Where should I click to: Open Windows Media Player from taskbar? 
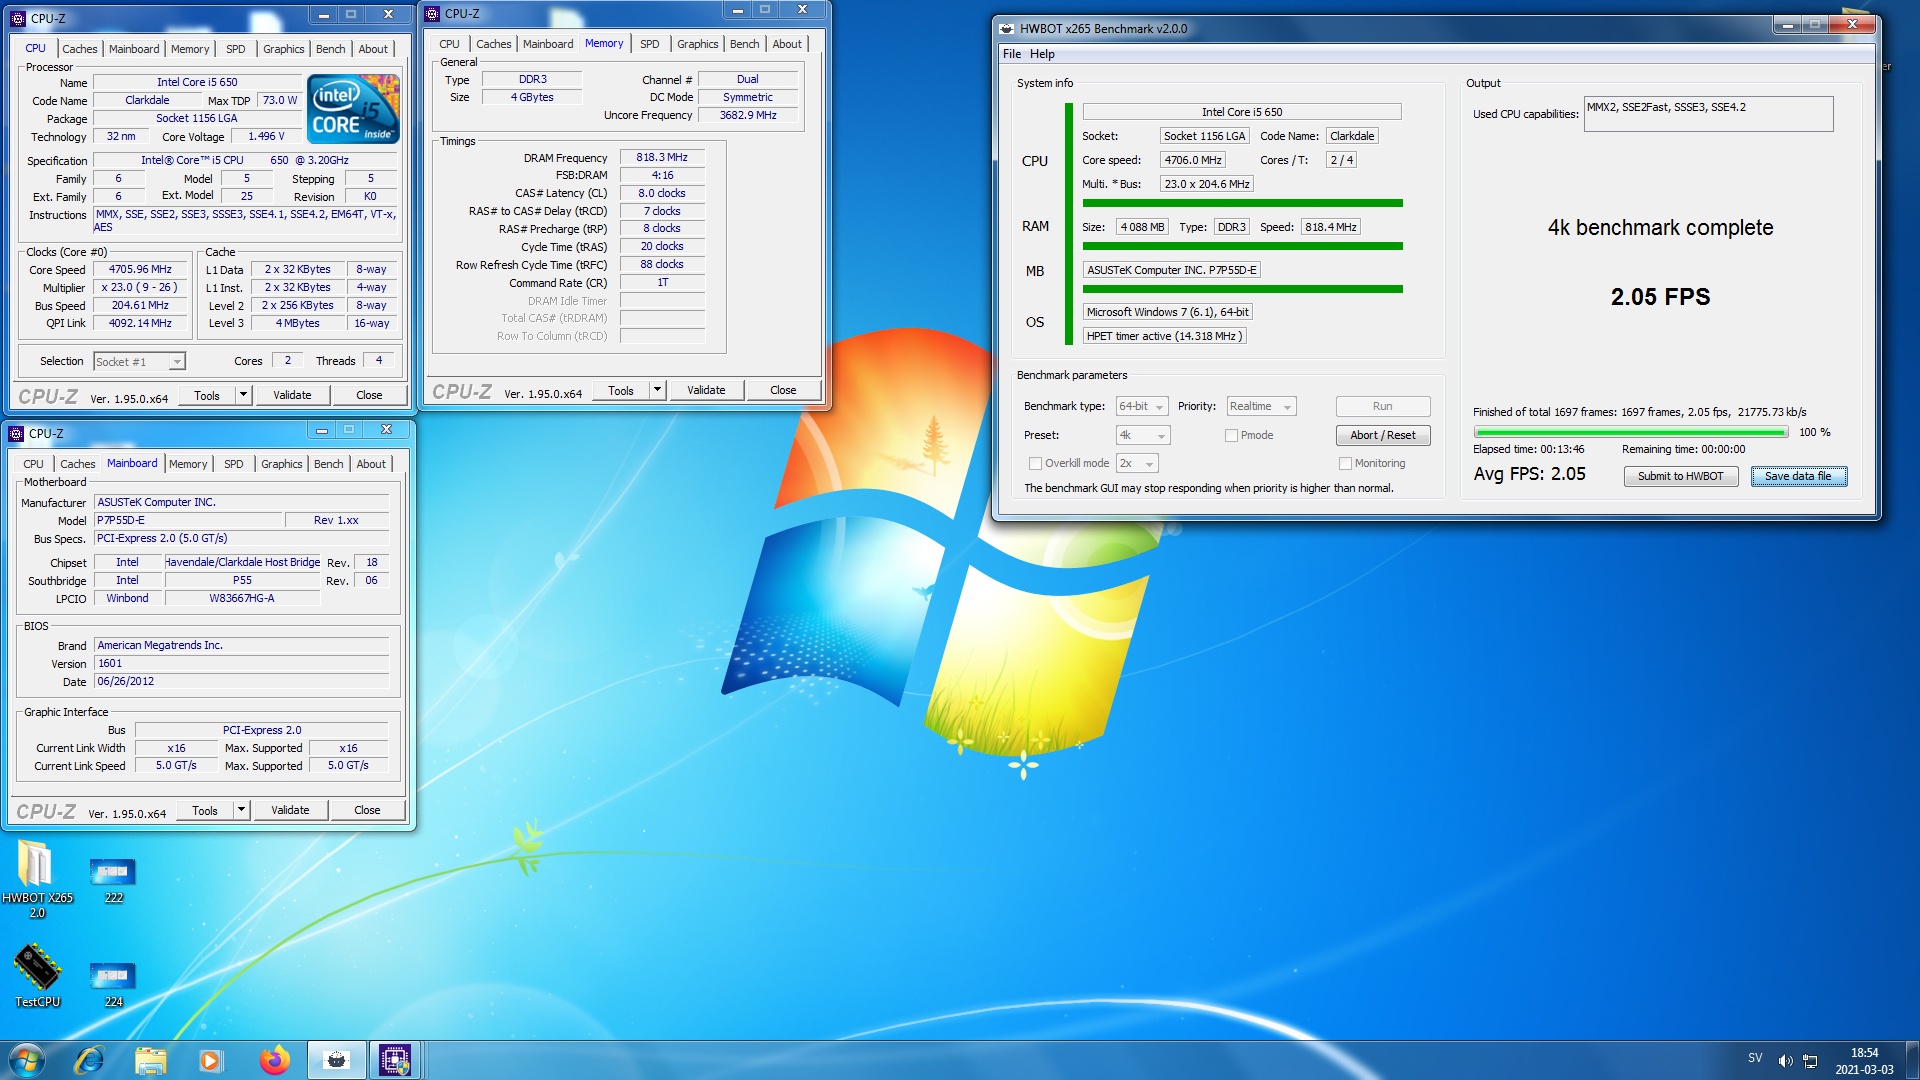point(211,1060)
